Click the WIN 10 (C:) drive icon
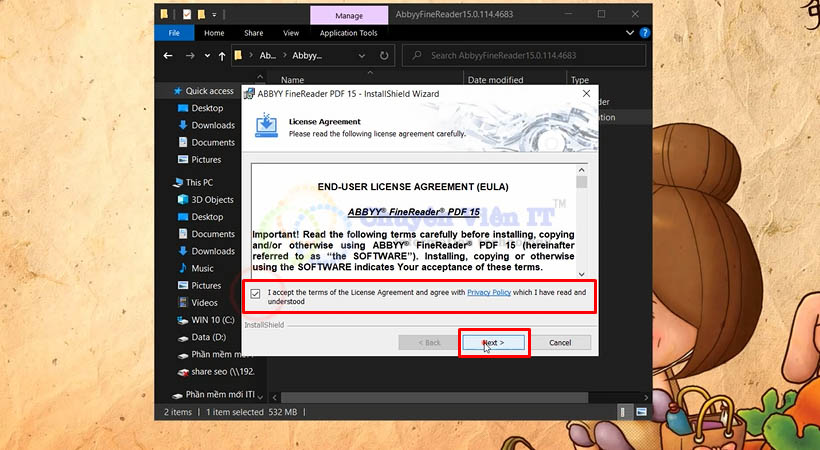This screenshot has height=450, width=820. [183, 320]
